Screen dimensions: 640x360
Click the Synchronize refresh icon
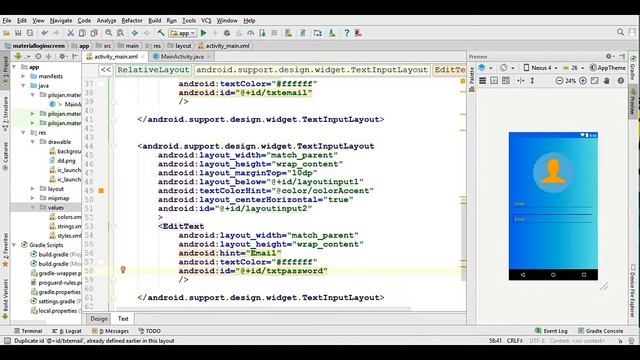click(x=30, y=33)
